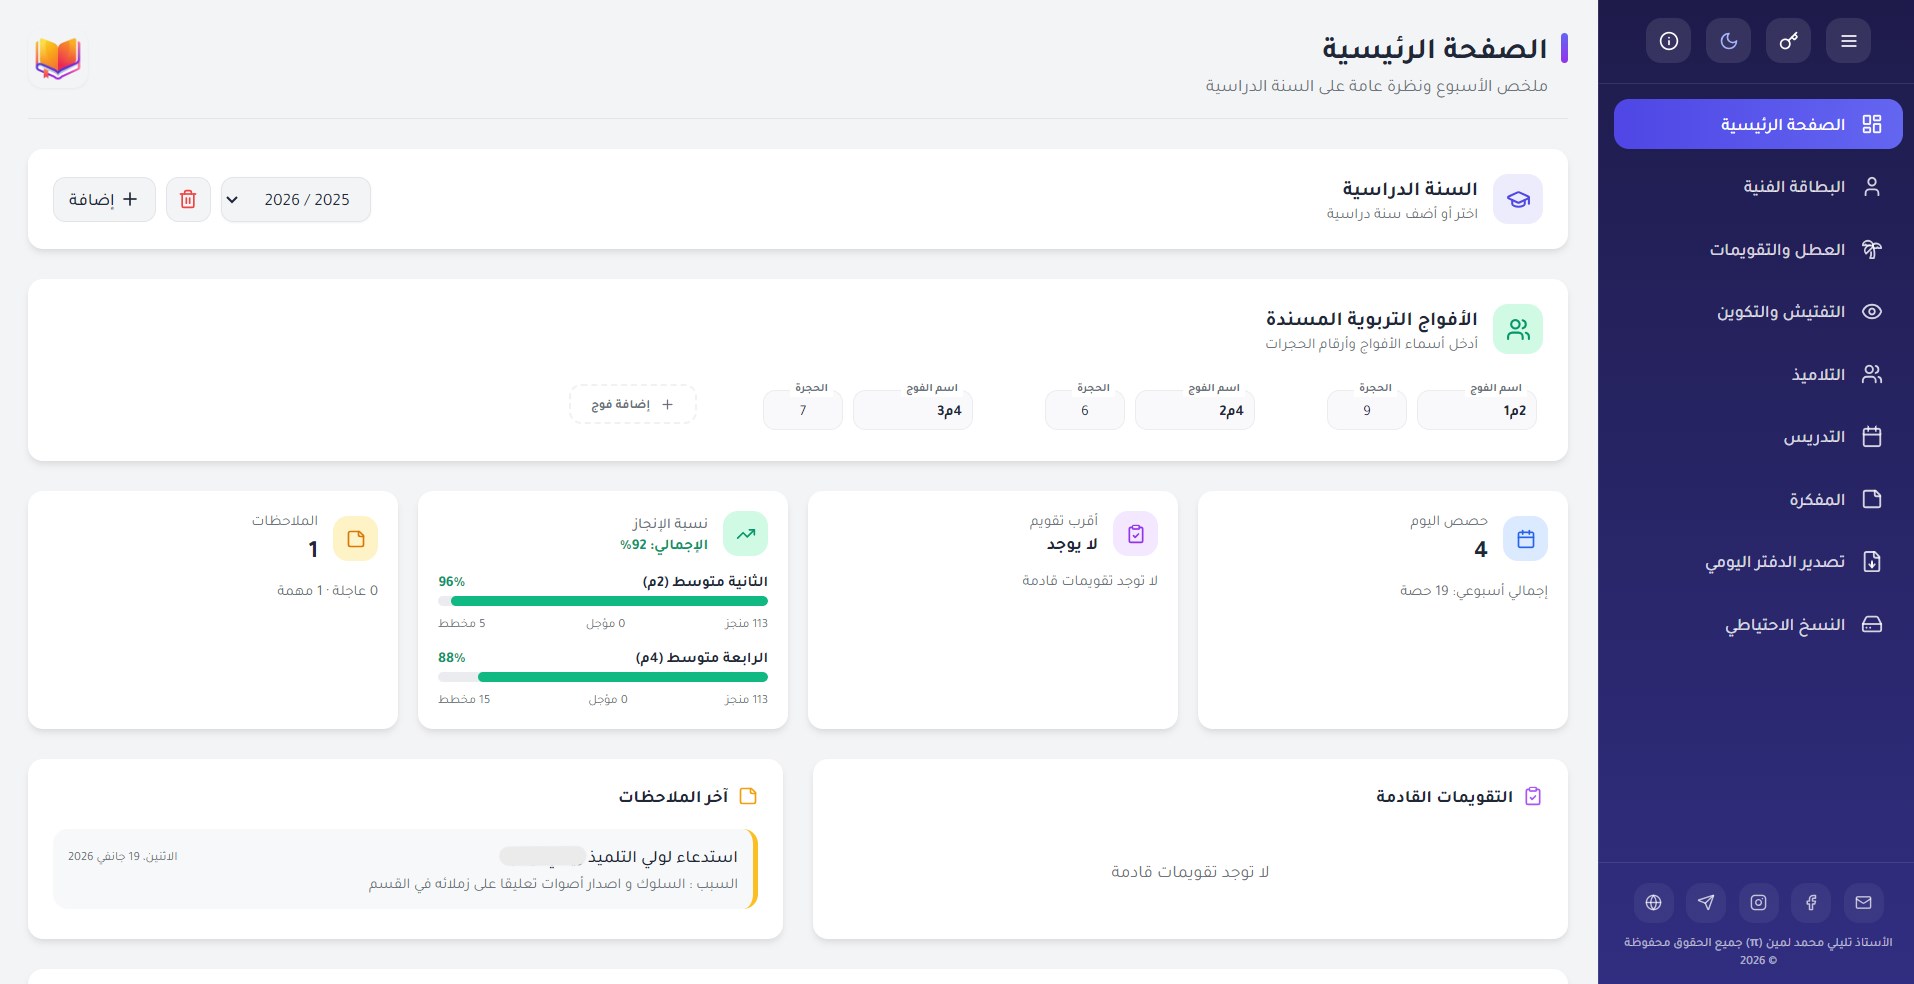
Task: Click the note icon in الملاحظات card
Action: tap(355, 539)
